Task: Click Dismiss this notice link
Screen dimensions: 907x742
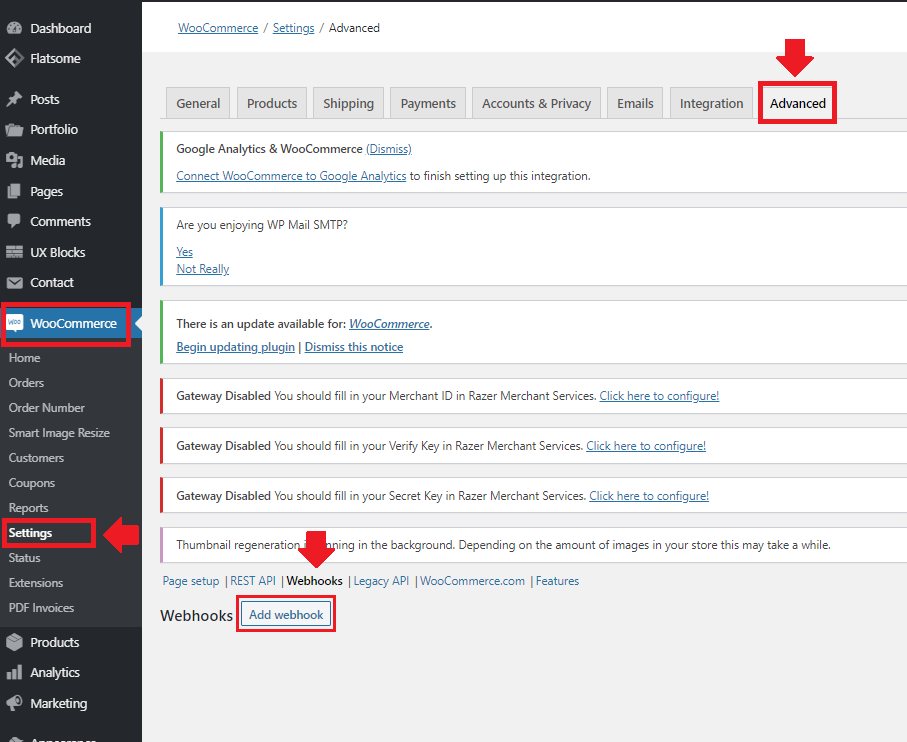Action: [x=354, y=347]
